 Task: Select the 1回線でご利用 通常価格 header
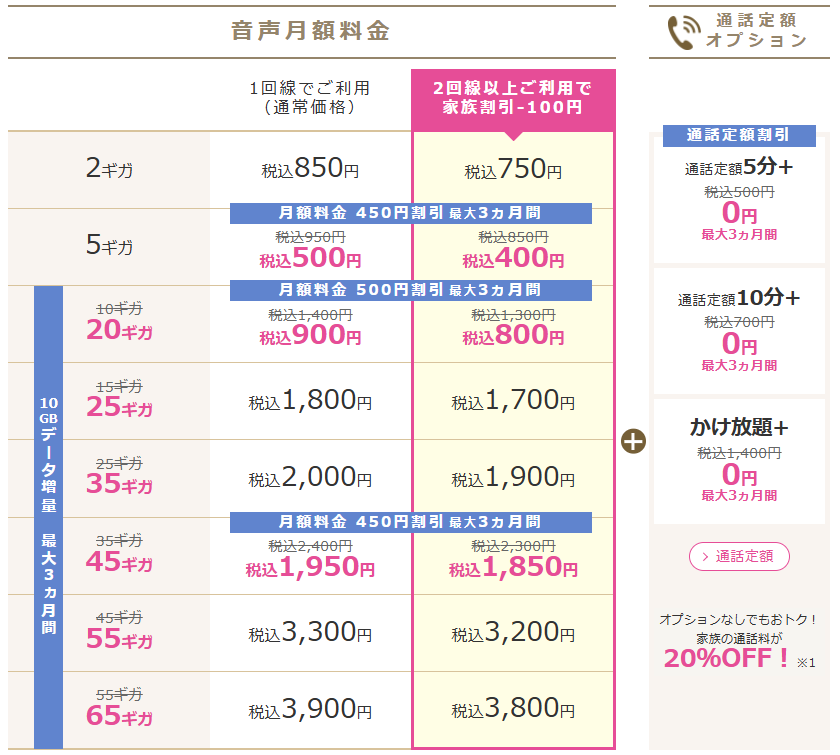pyautogui.click(x=310, y=98)
